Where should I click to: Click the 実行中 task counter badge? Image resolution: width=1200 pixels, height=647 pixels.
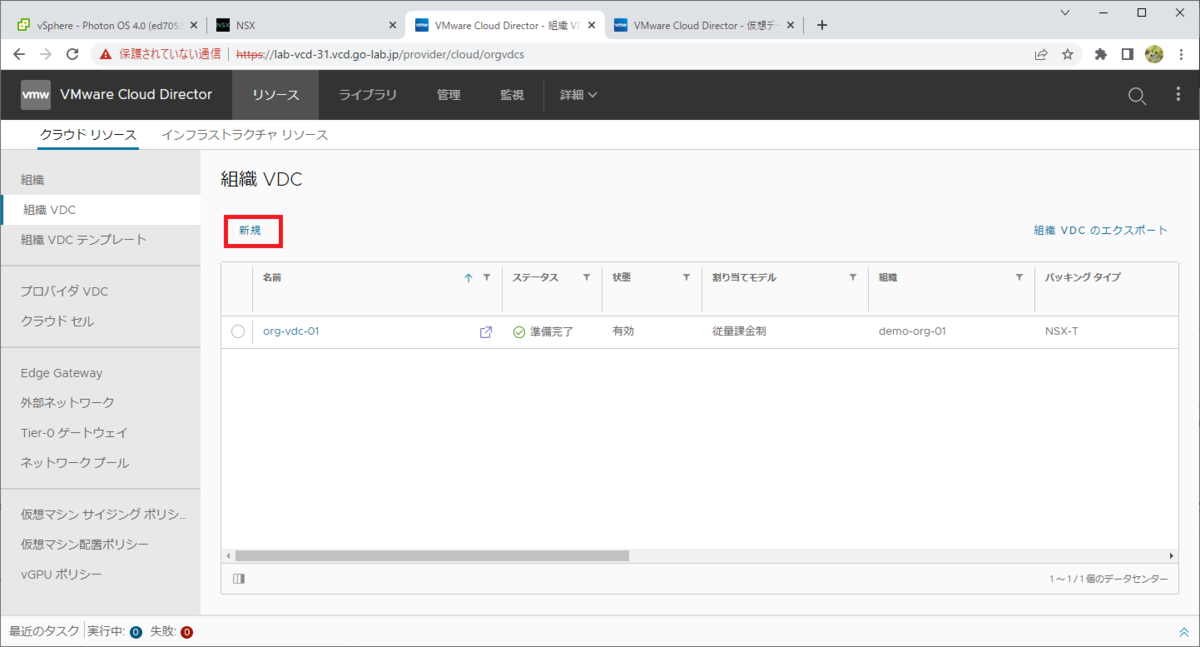coord(136,632)
